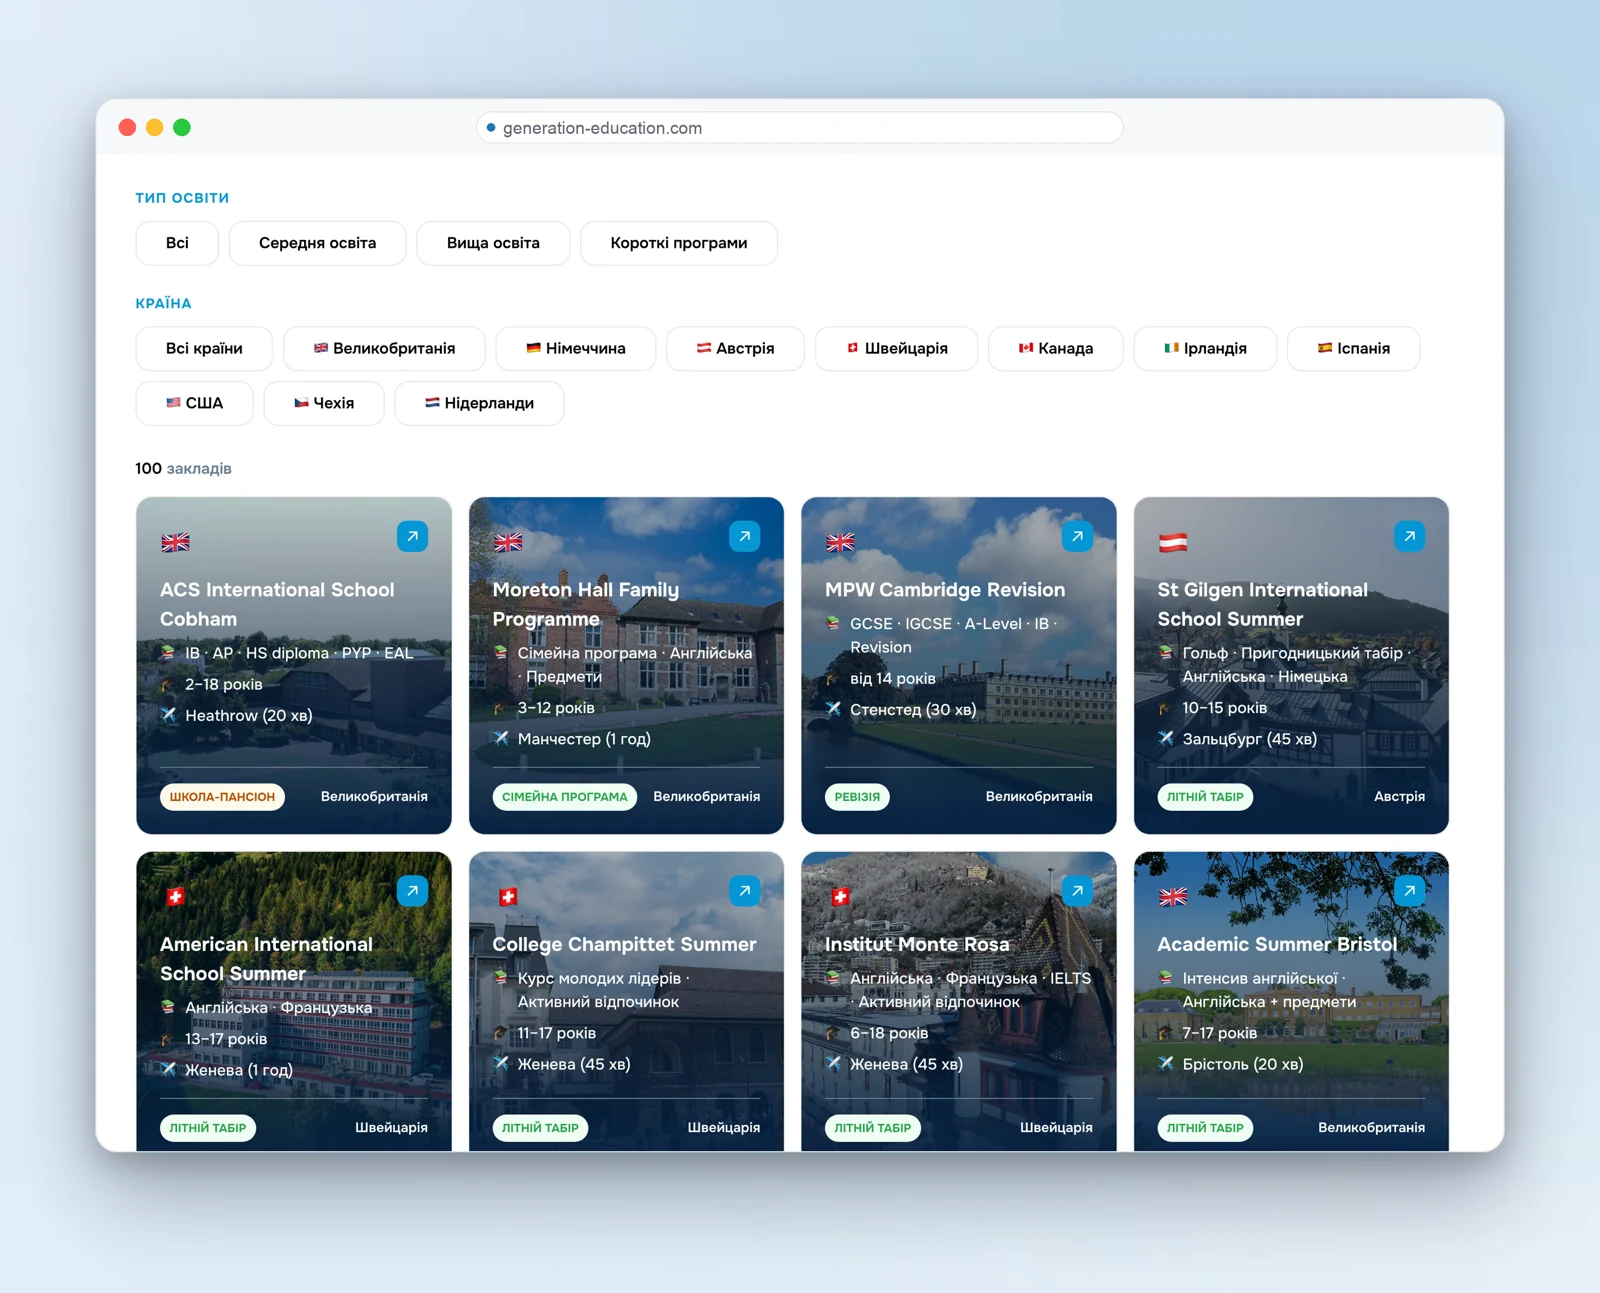
Task: Click ЛІТНІЙ ТАБІР tag on St Gilgen card
Action: click(x=1205, y=797)
